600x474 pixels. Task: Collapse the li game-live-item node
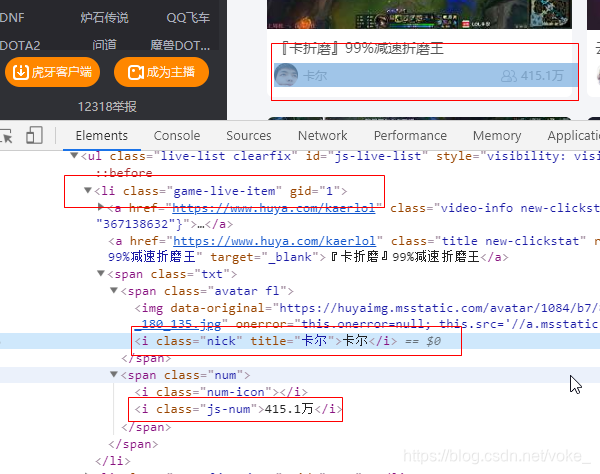tap(88, 190)
